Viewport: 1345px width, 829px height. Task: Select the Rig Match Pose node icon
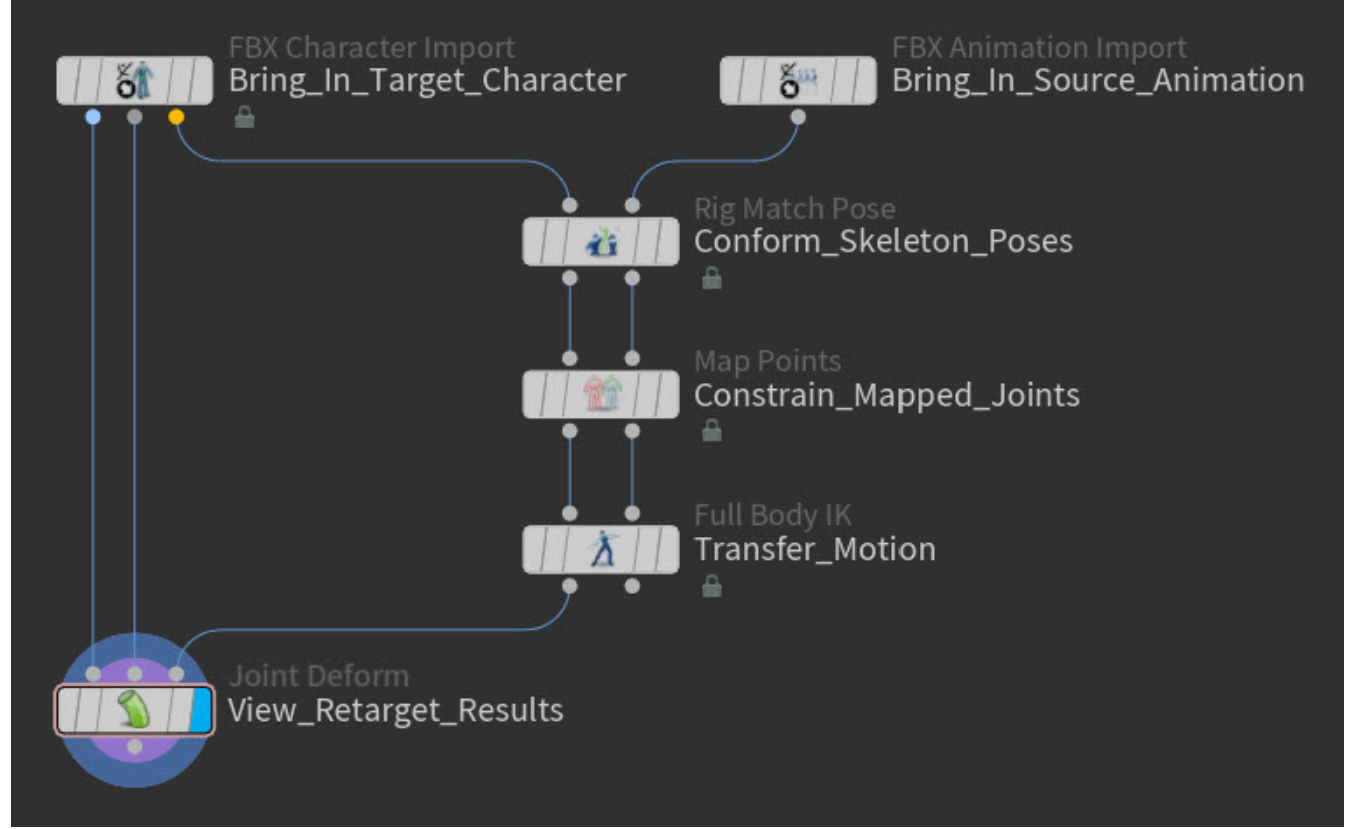[600, 242]
